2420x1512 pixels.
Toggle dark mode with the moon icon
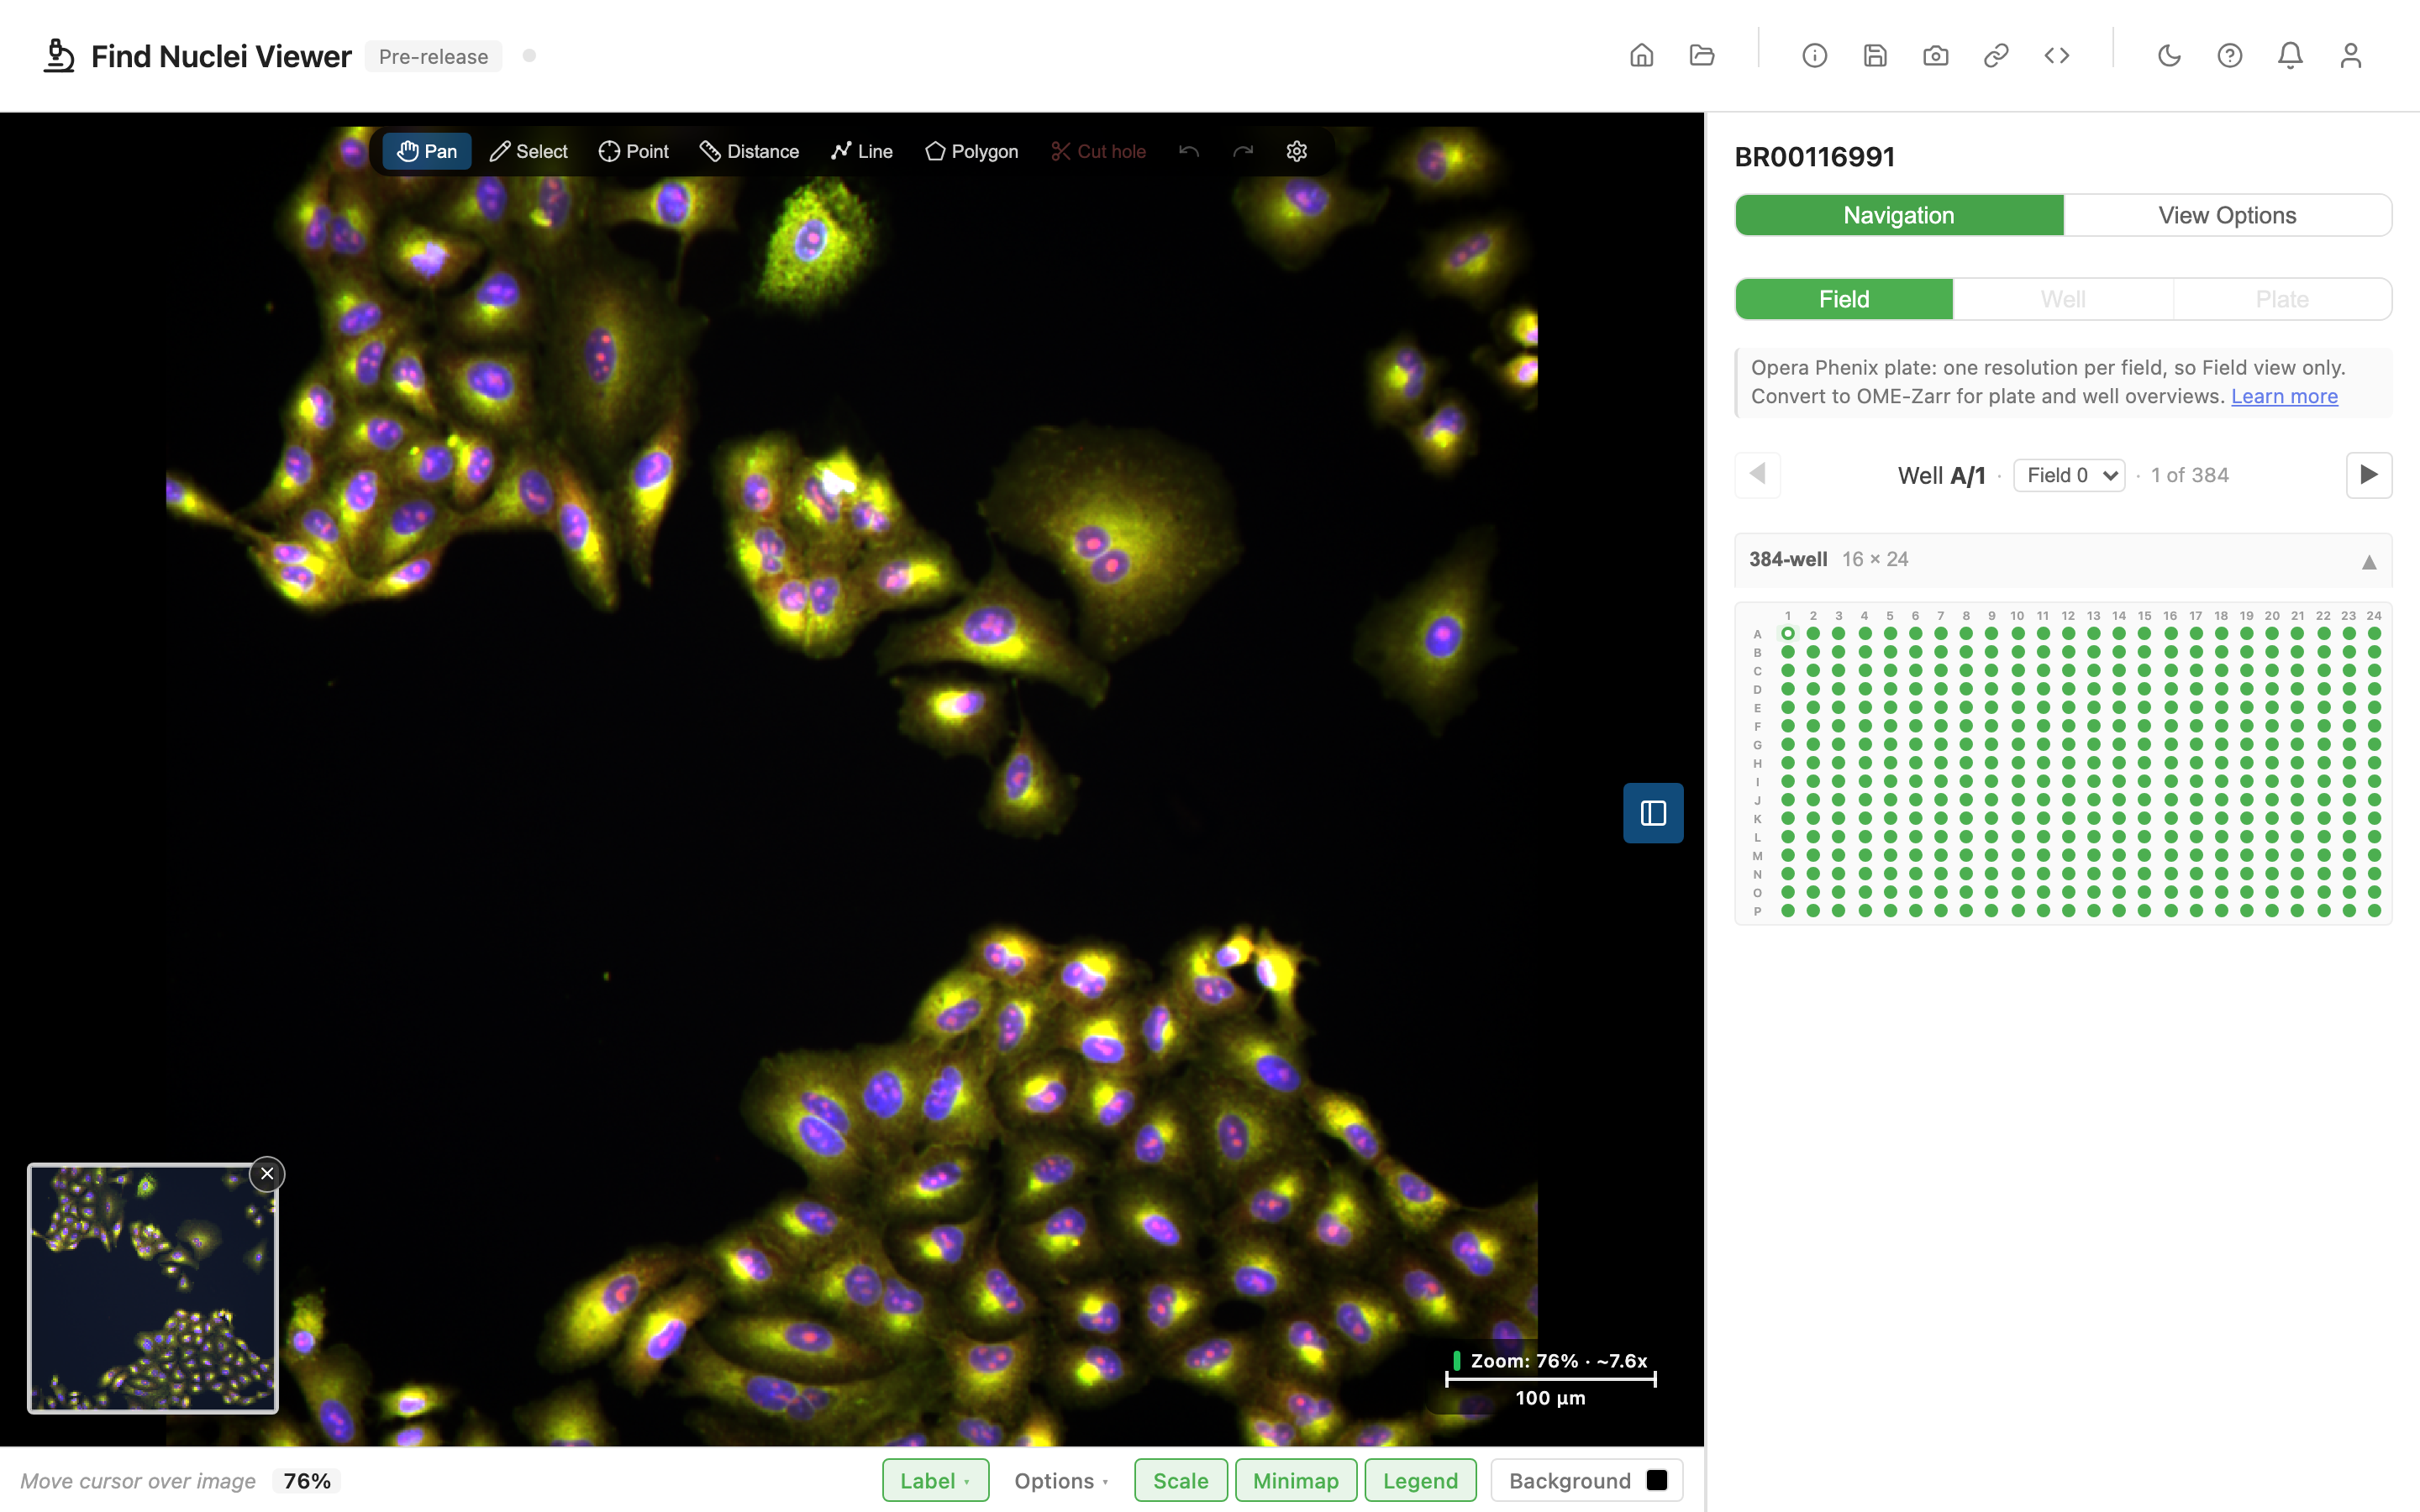pyautogui.click(x=2169, y=56)
